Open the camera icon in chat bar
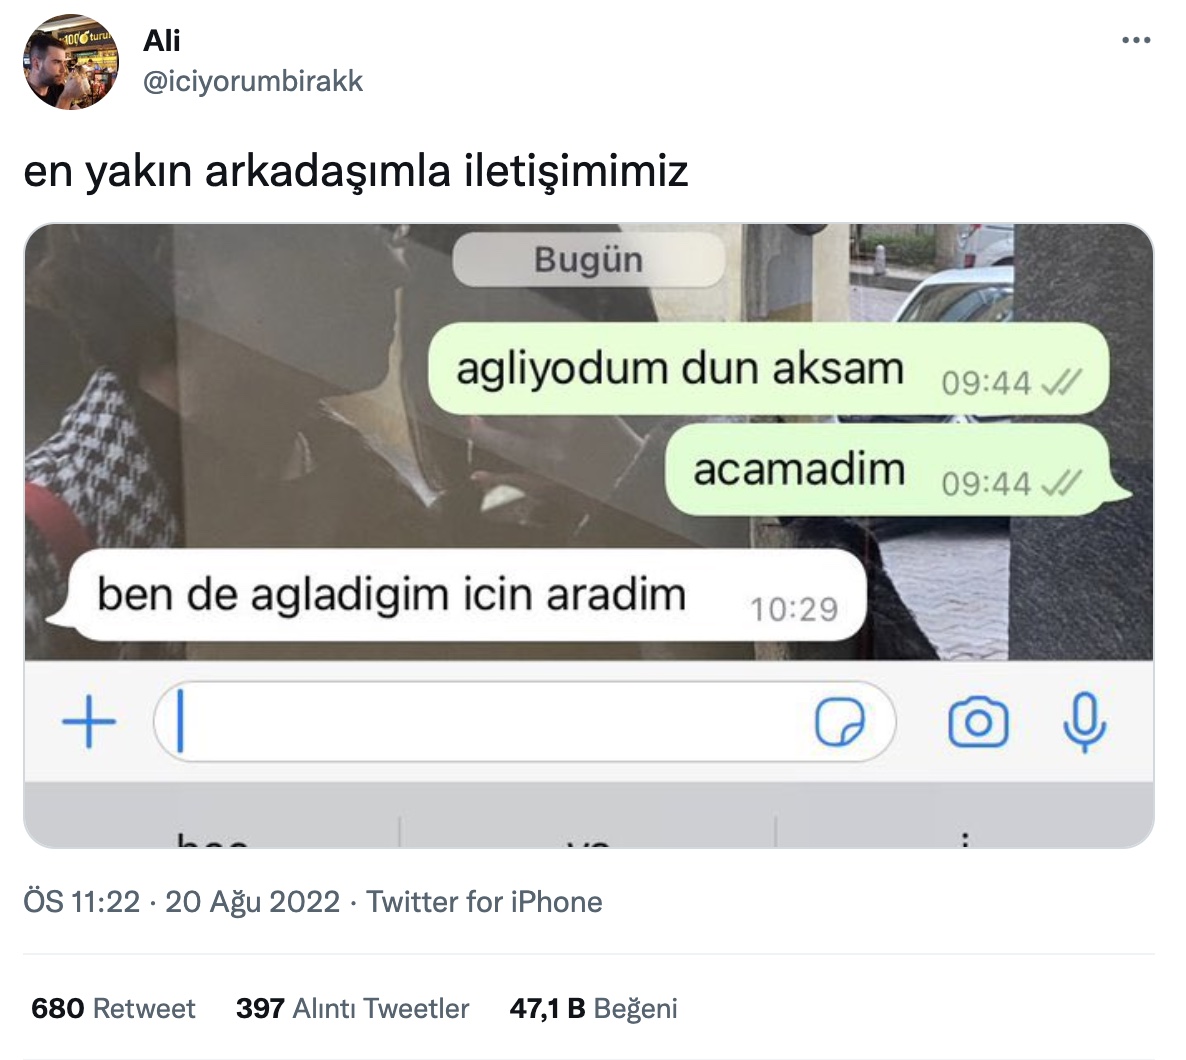Image resolution: width=1186 pixels, height=1060 pixels. [978, 722]
